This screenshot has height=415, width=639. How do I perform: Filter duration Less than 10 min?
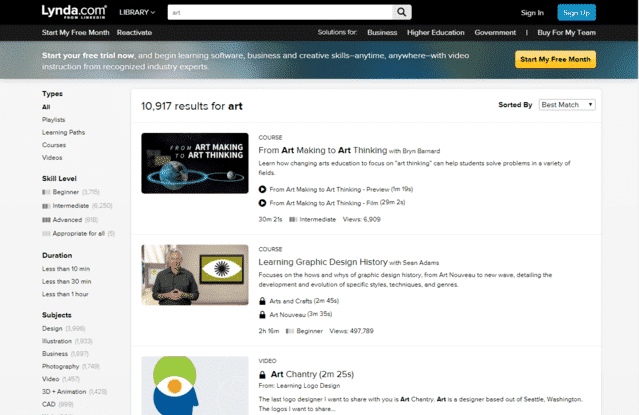(66, 269)
